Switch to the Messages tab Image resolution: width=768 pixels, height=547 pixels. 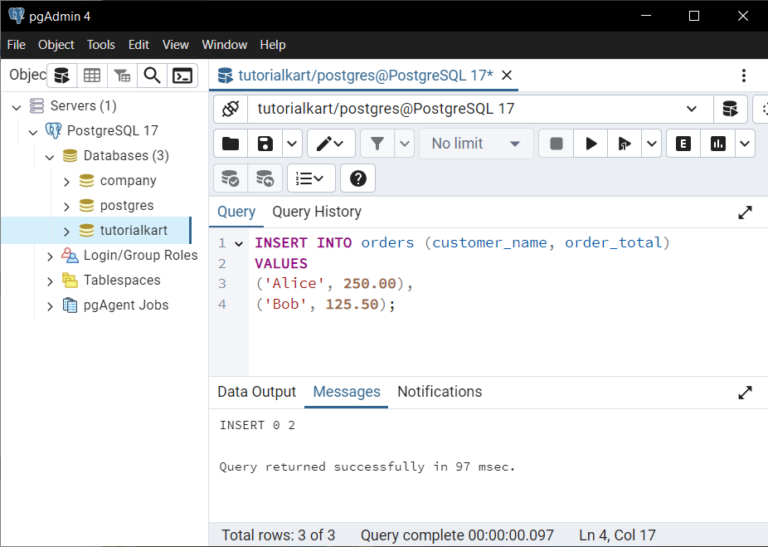[x=346, y=392]
